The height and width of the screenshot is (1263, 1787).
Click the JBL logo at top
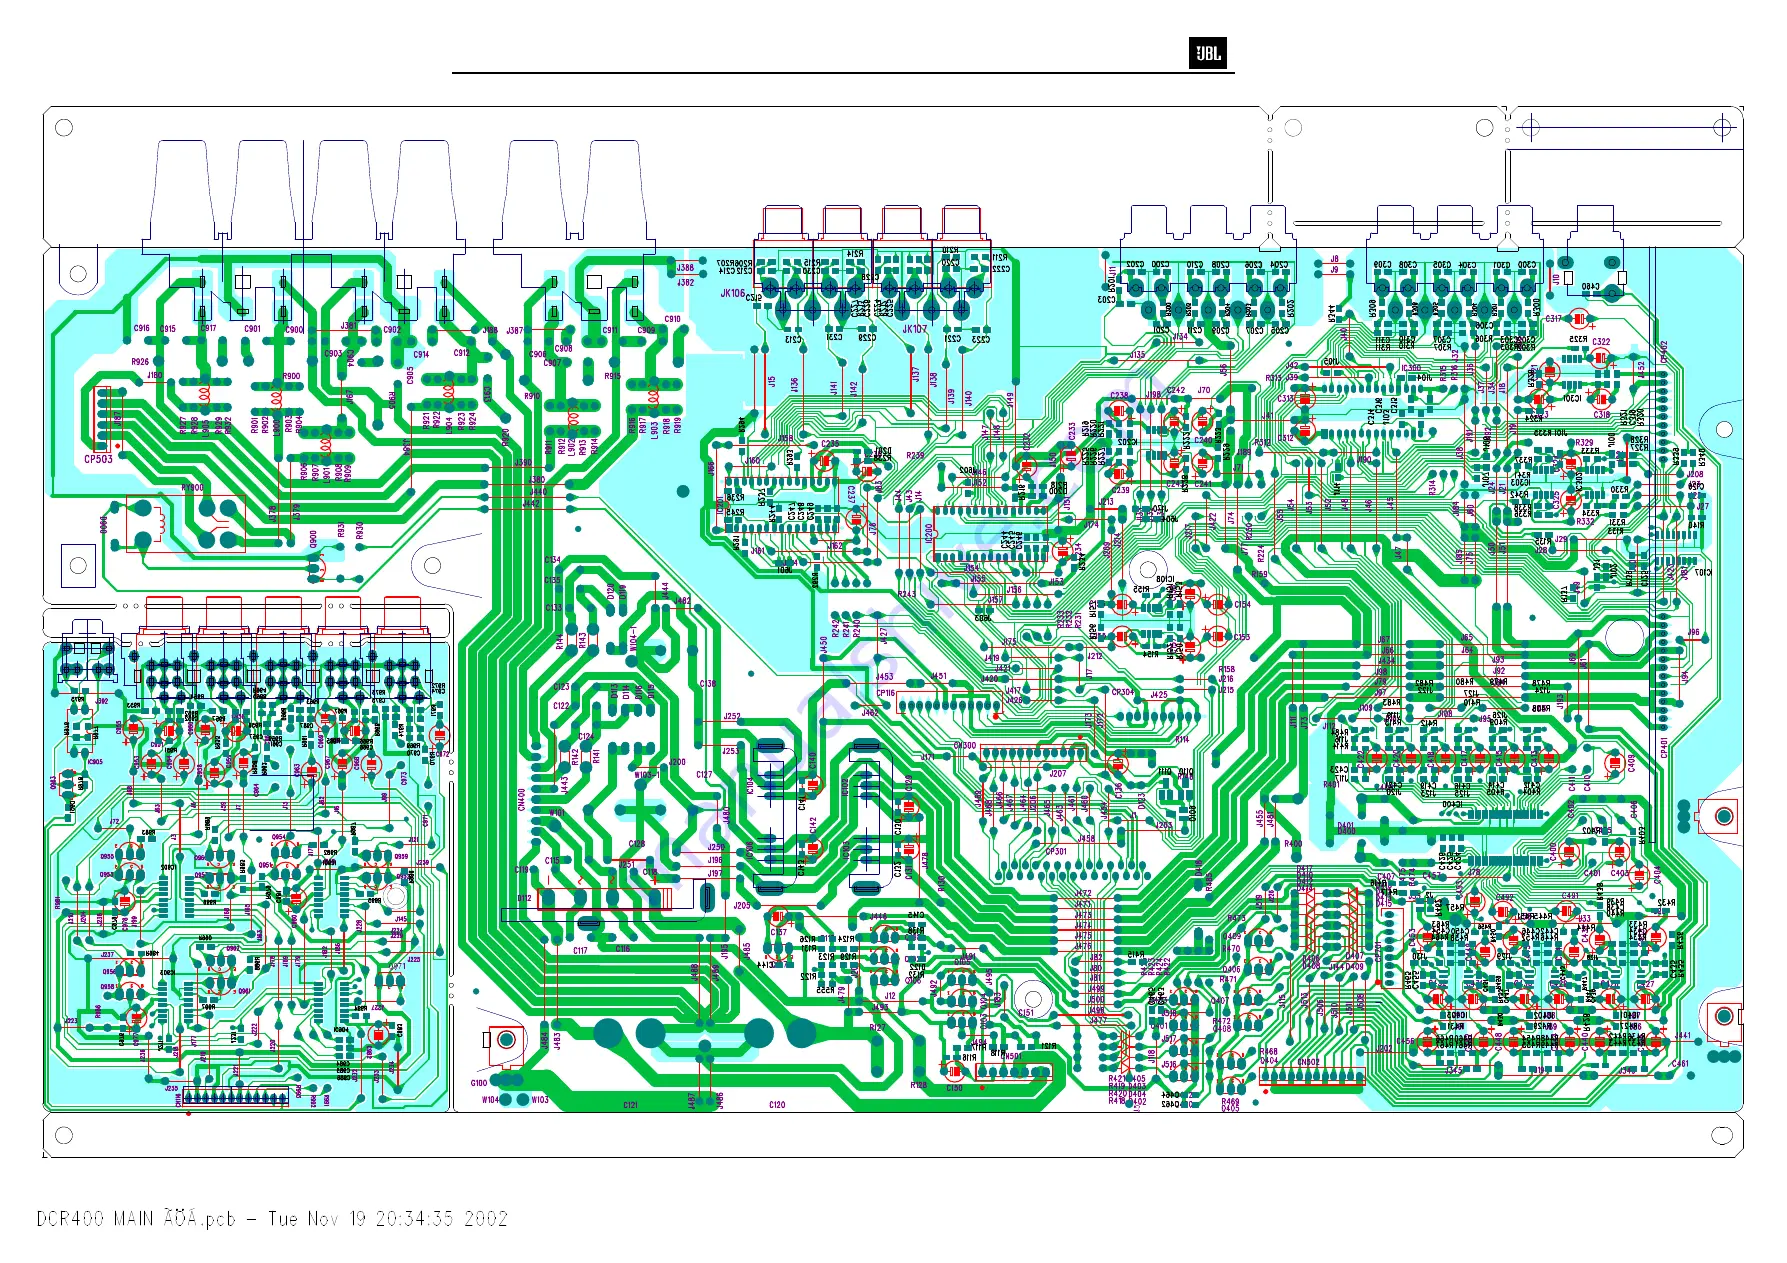(x=1208, y=53)
